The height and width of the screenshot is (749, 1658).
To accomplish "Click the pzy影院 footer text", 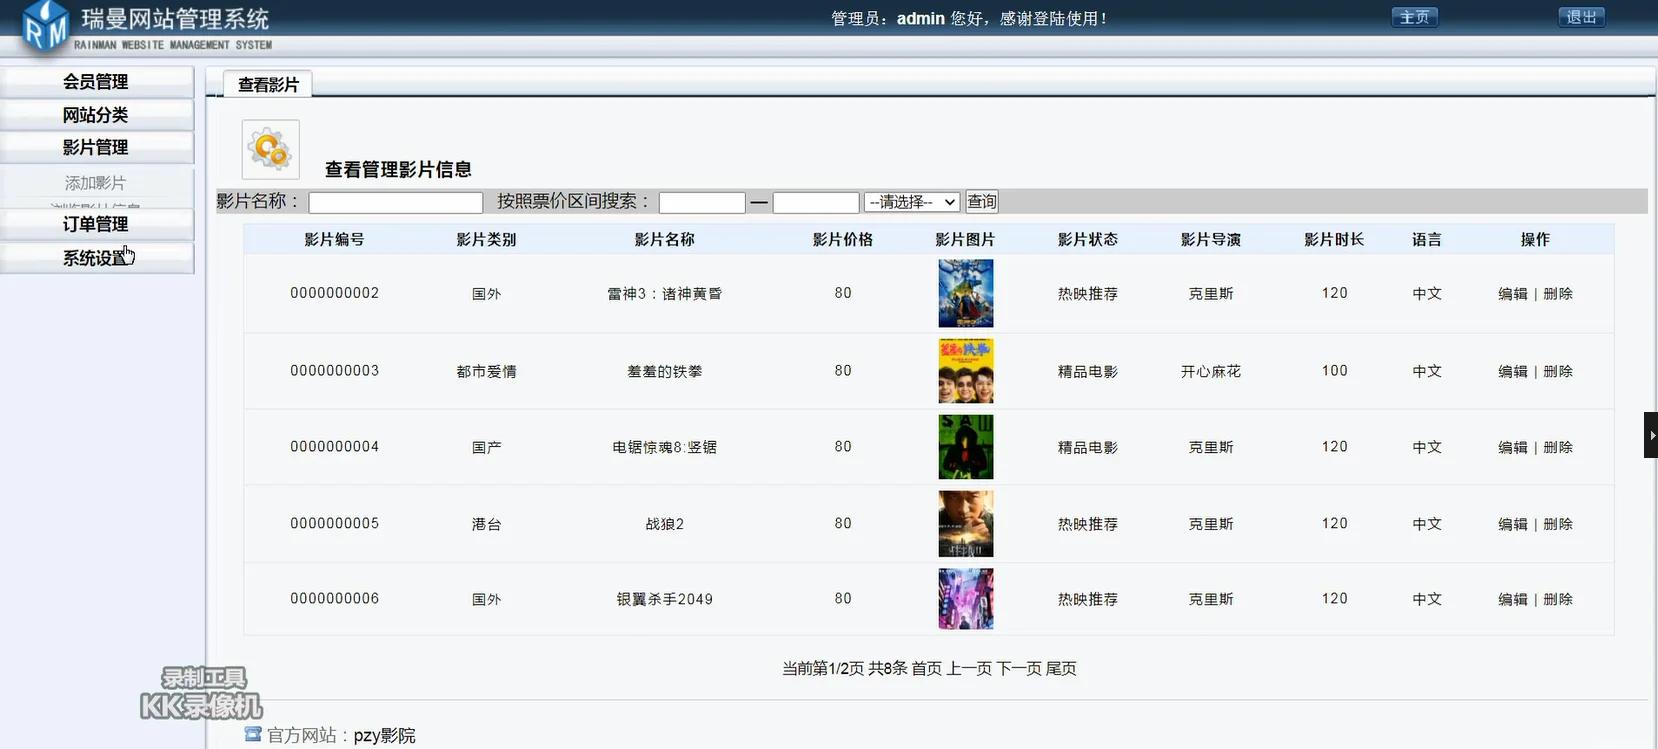I will point(384,735).
